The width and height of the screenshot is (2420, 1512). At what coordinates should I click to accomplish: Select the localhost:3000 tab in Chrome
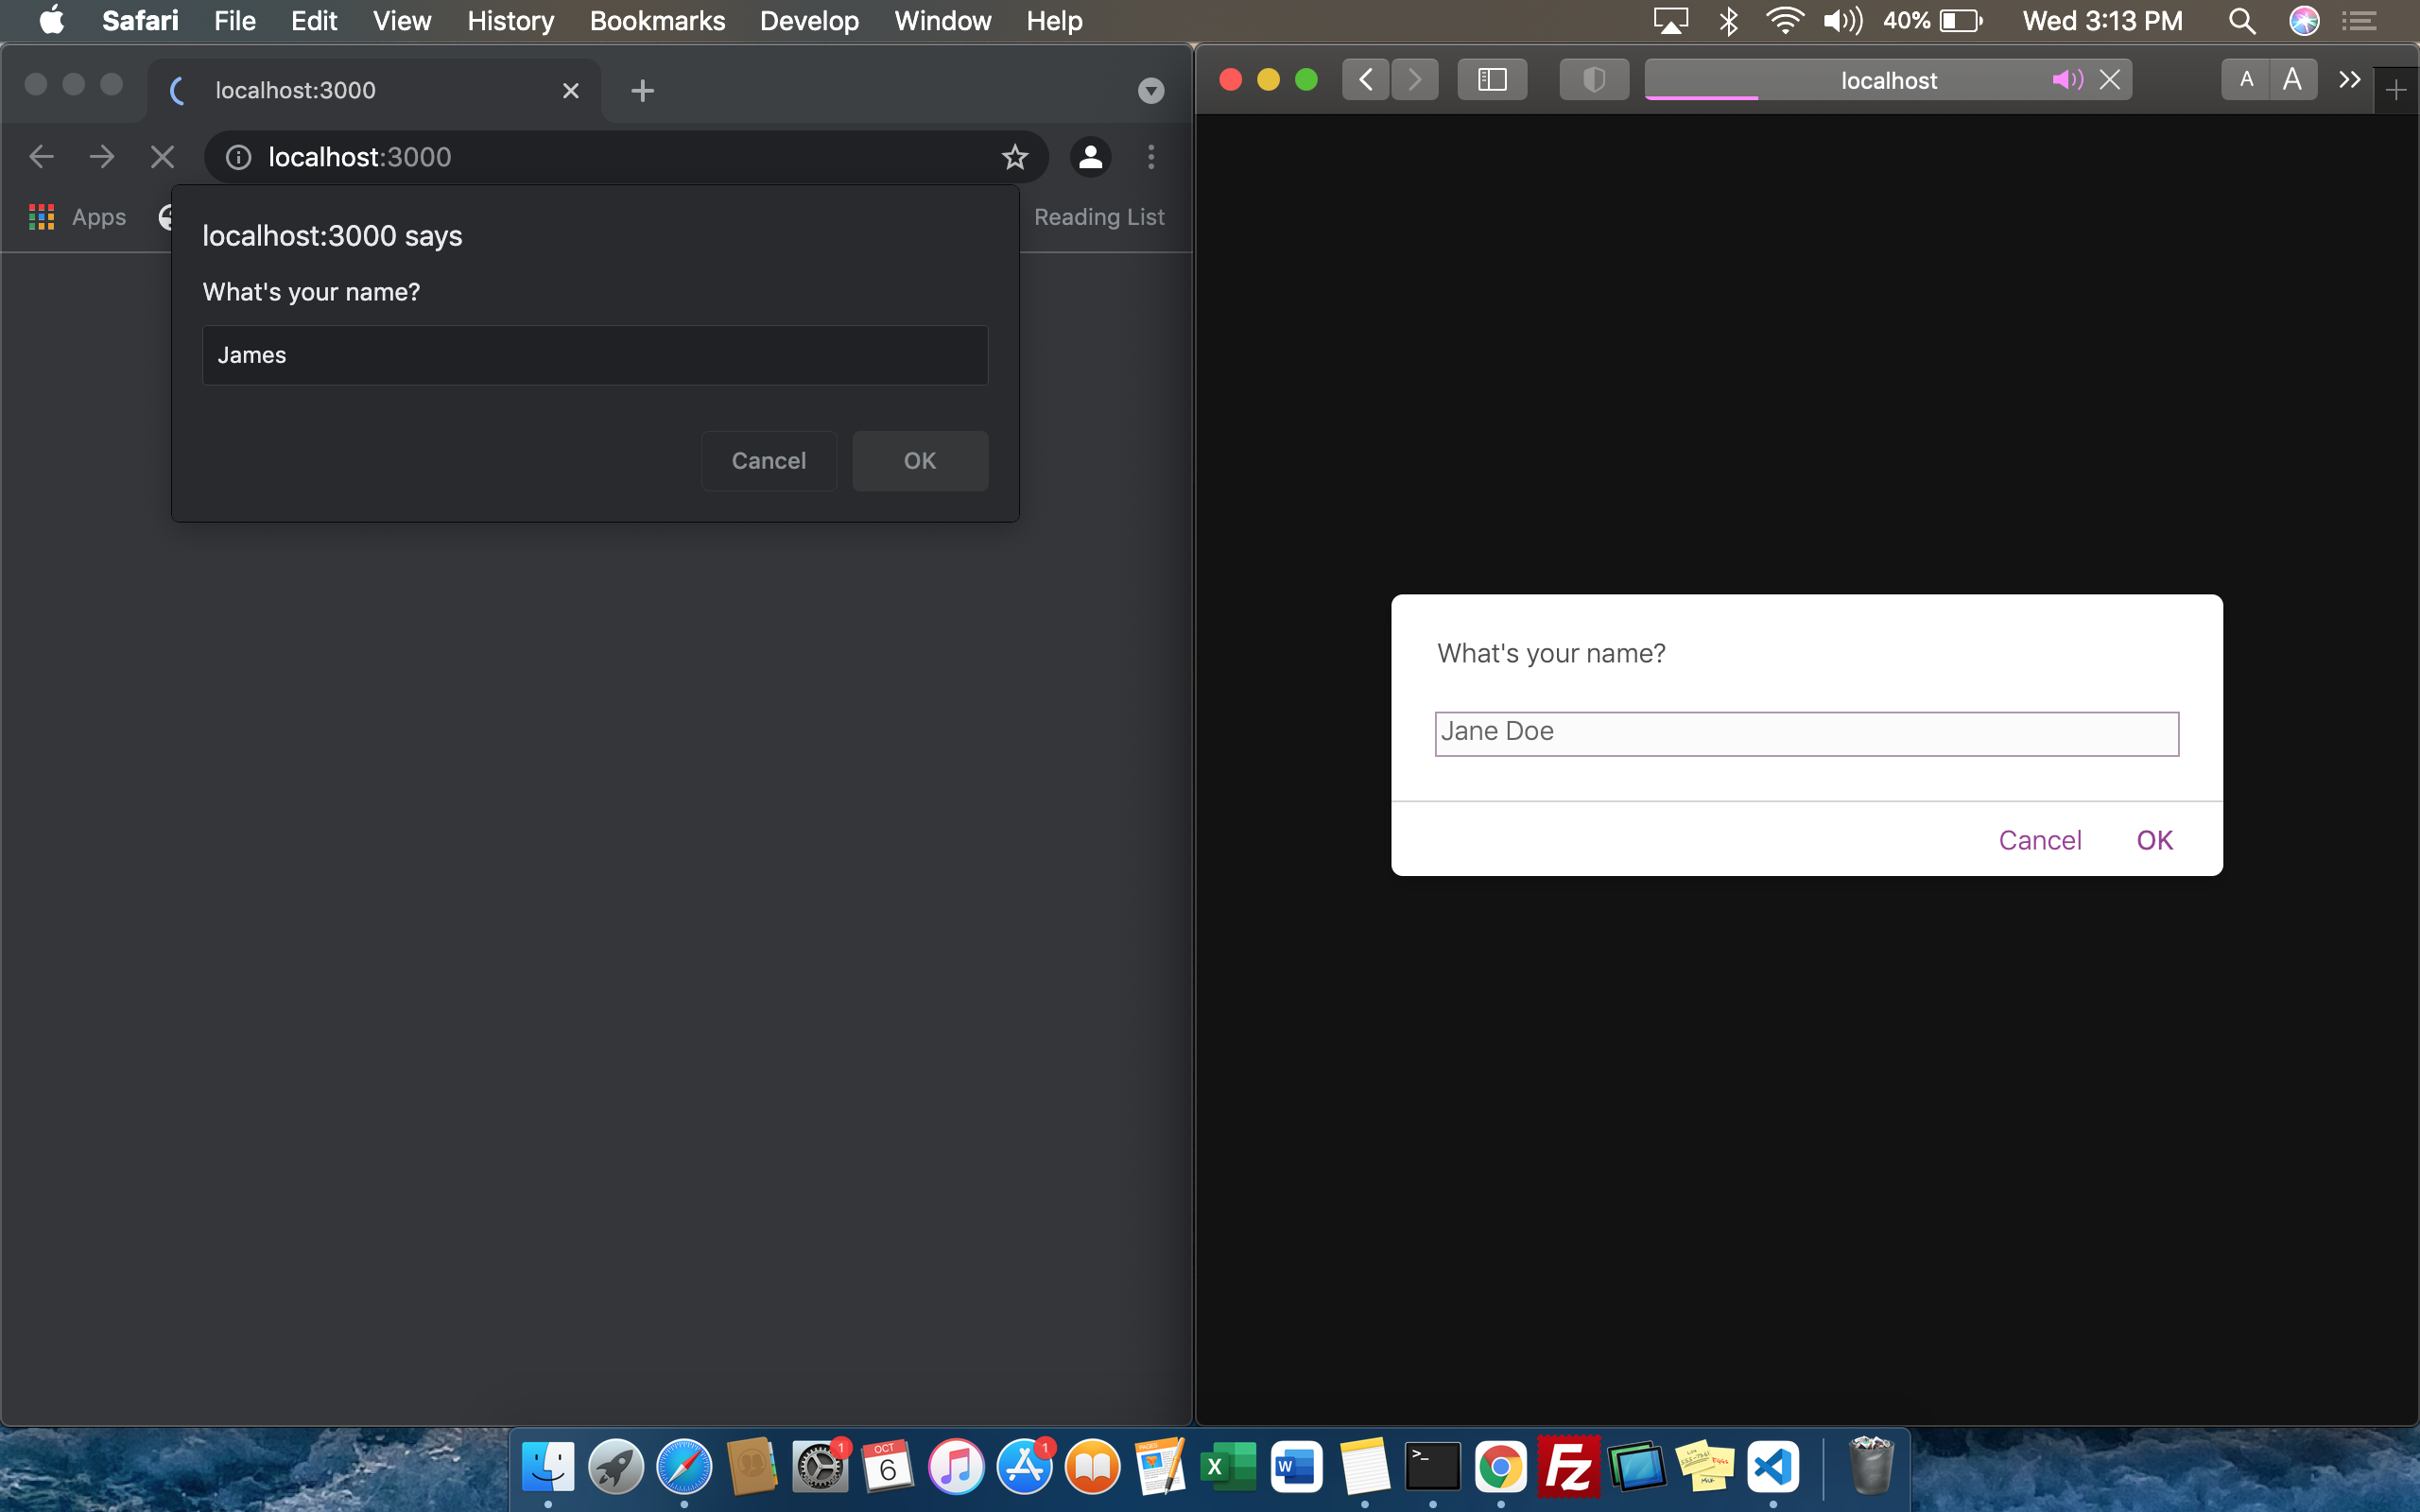pos(360,90)
